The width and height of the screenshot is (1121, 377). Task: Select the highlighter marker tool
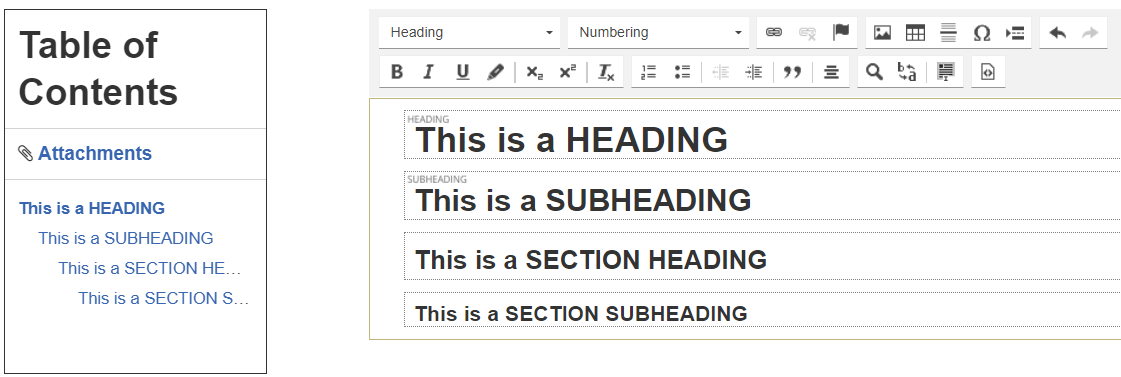495,72
